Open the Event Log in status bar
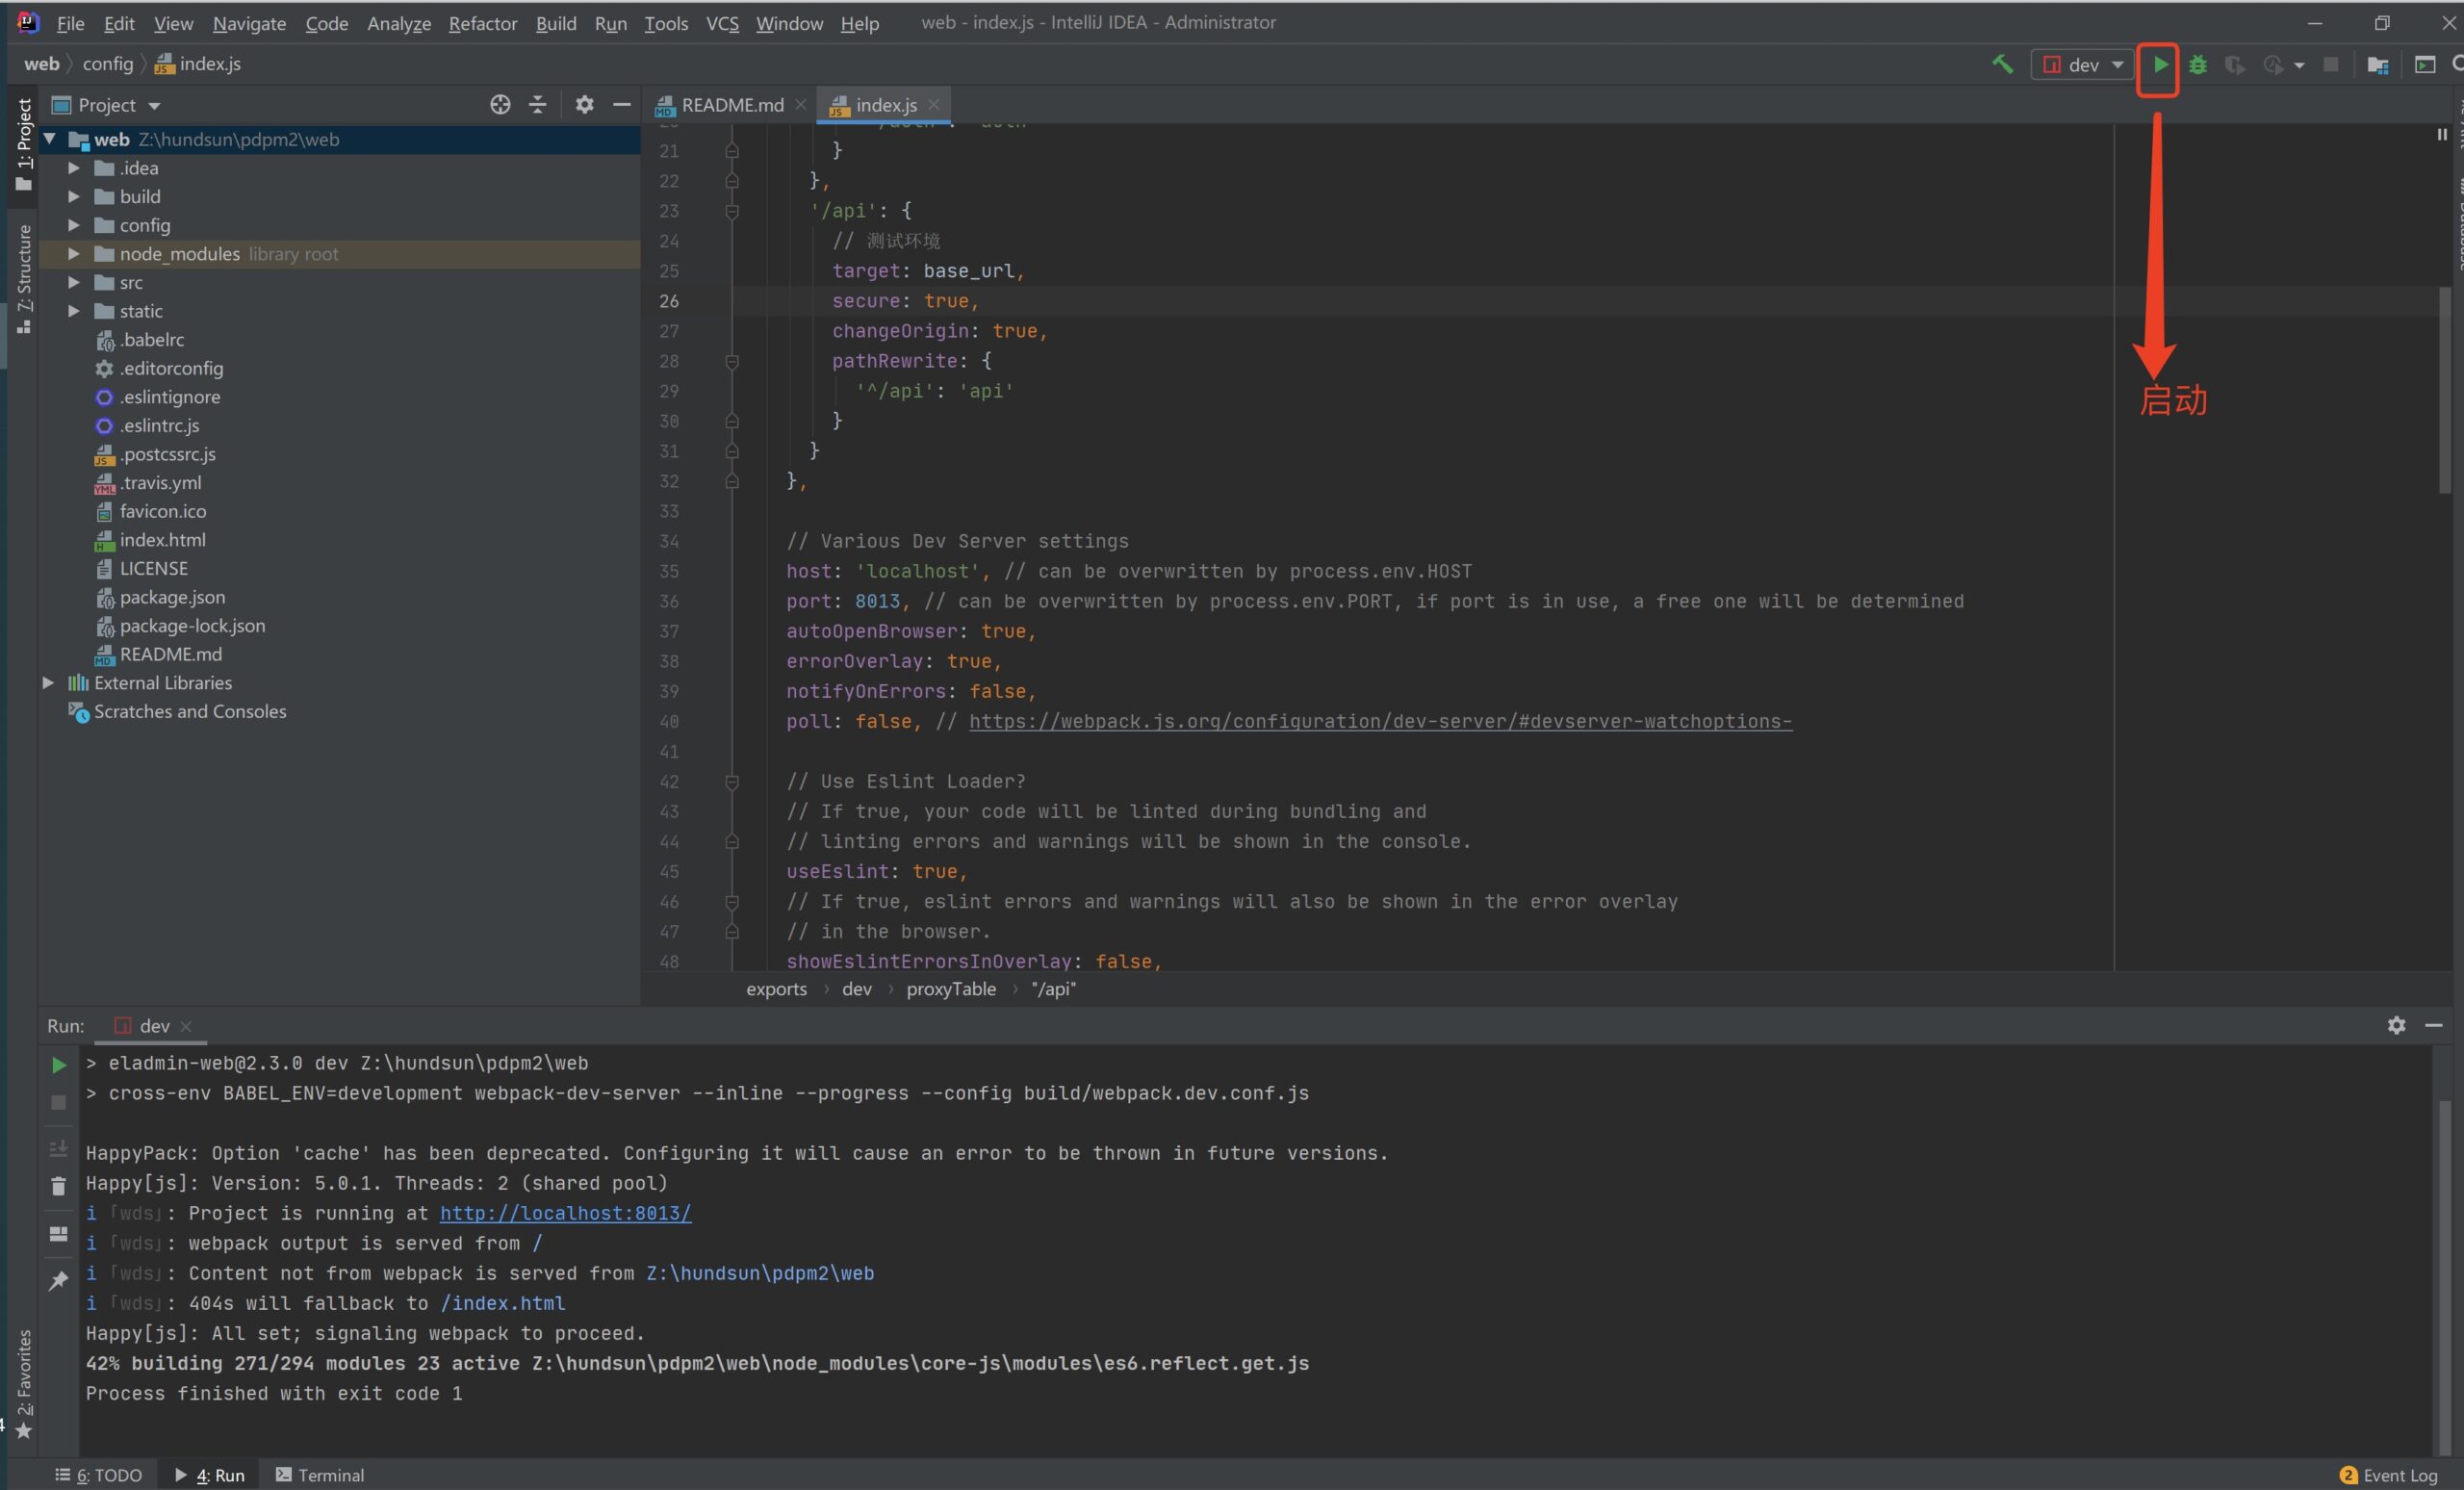The image size is (2464, 1490). [2389, 1475]
